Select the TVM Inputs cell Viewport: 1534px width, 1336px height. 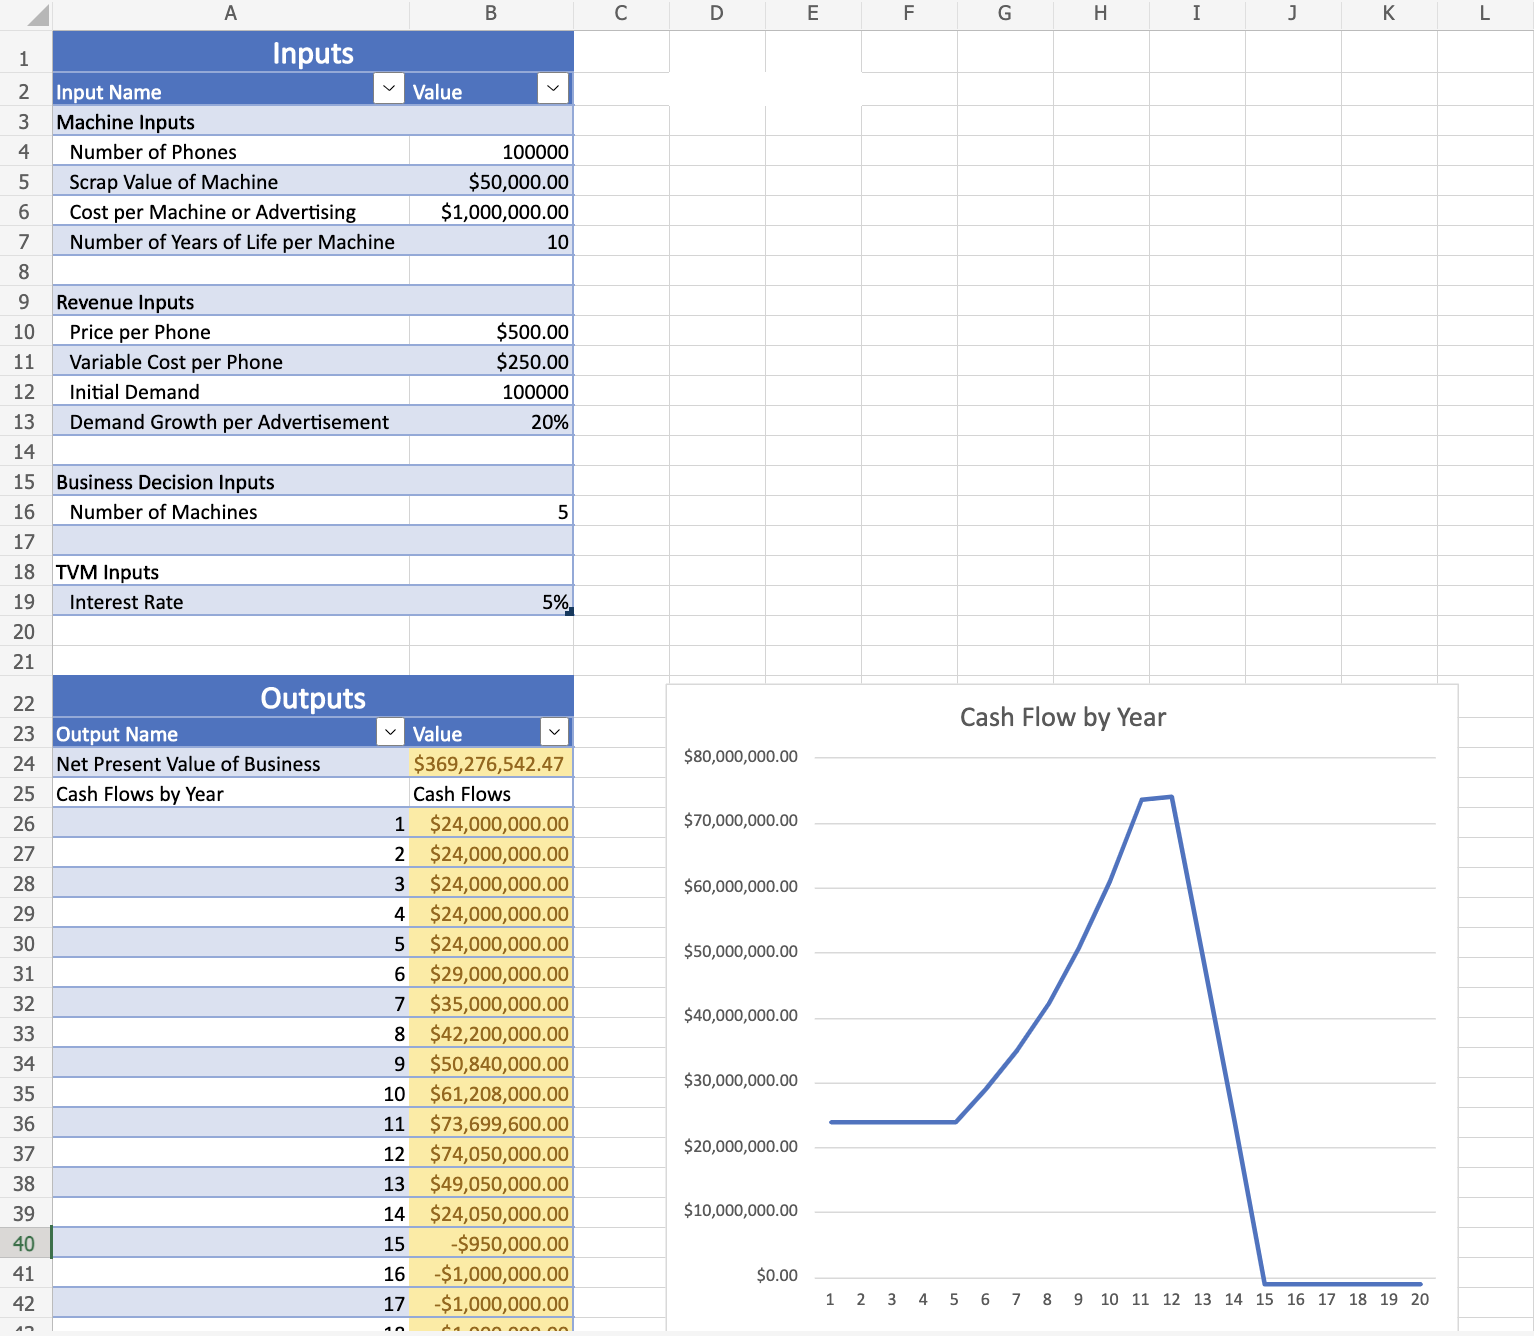pos(231,571)
